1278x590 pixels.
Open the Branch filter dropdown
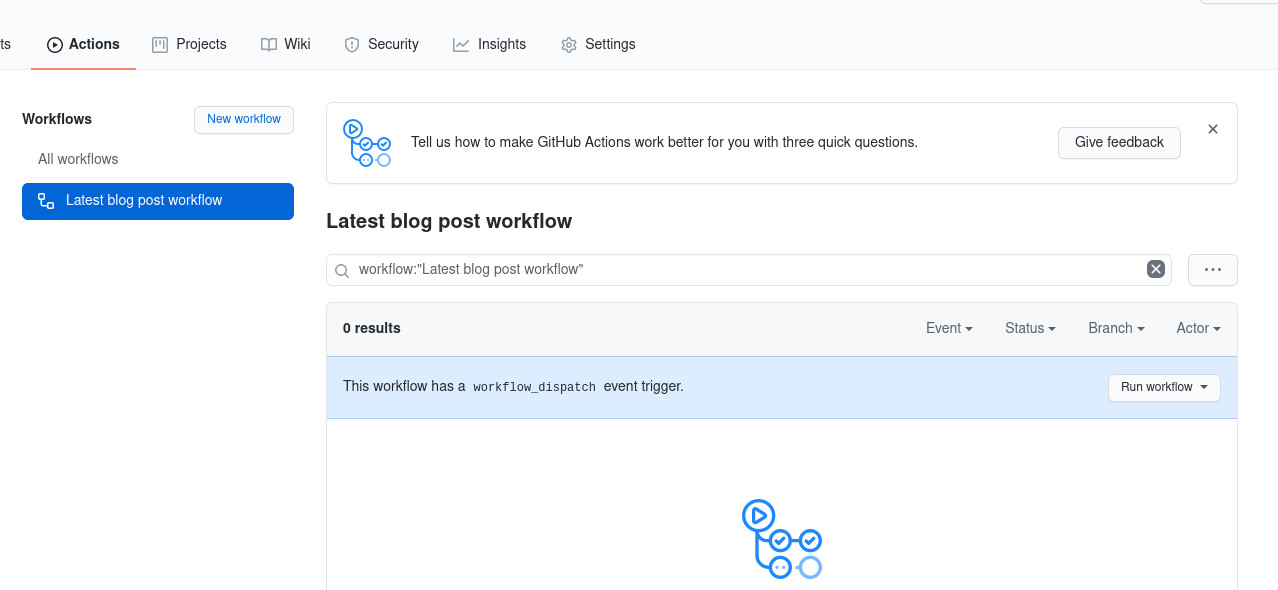coord(1115,328)
